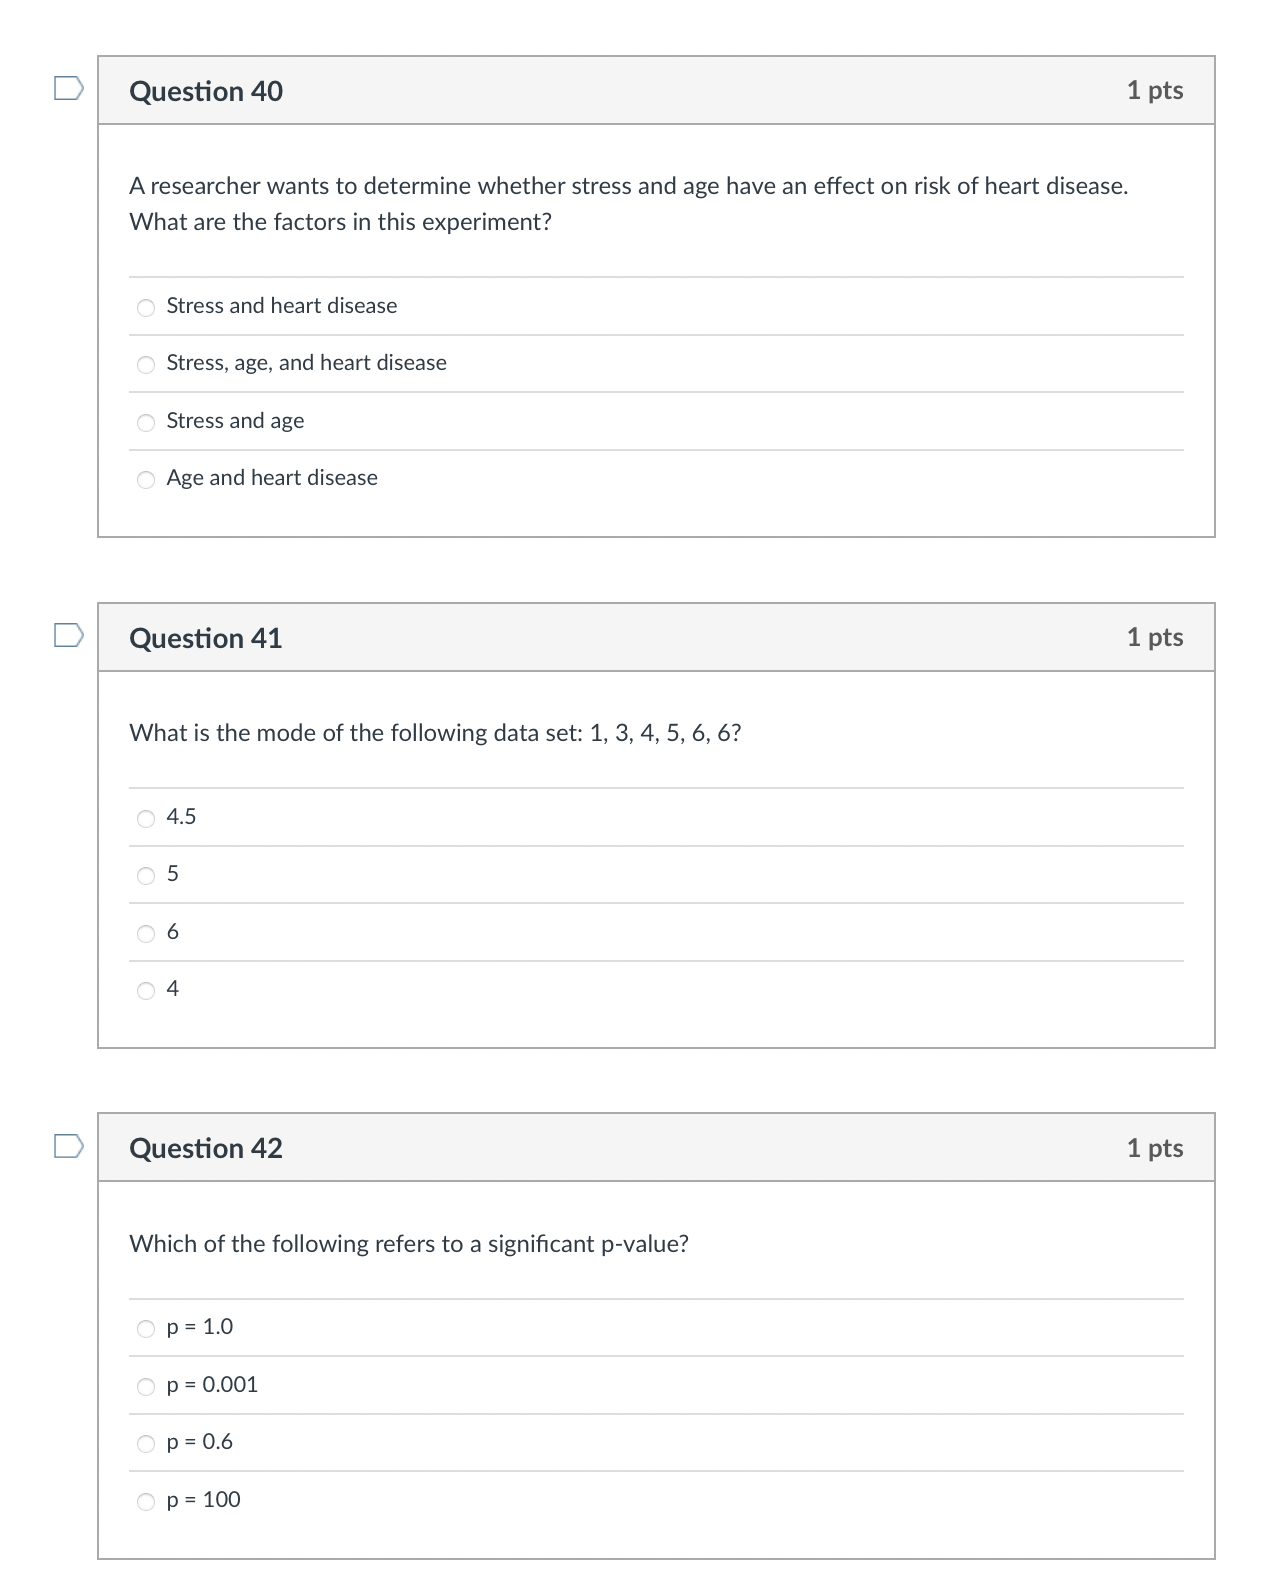This screenshot has width=1264, height=1590.
Task: Select p = 100 radio button
Action: pos(146,1501)
